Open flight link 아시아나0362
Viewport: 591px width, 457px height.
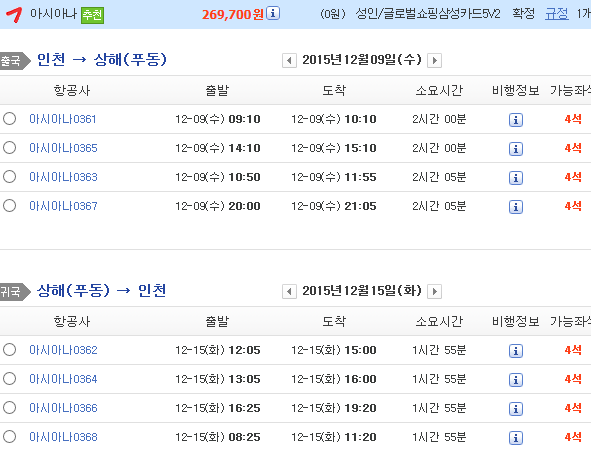63,350
